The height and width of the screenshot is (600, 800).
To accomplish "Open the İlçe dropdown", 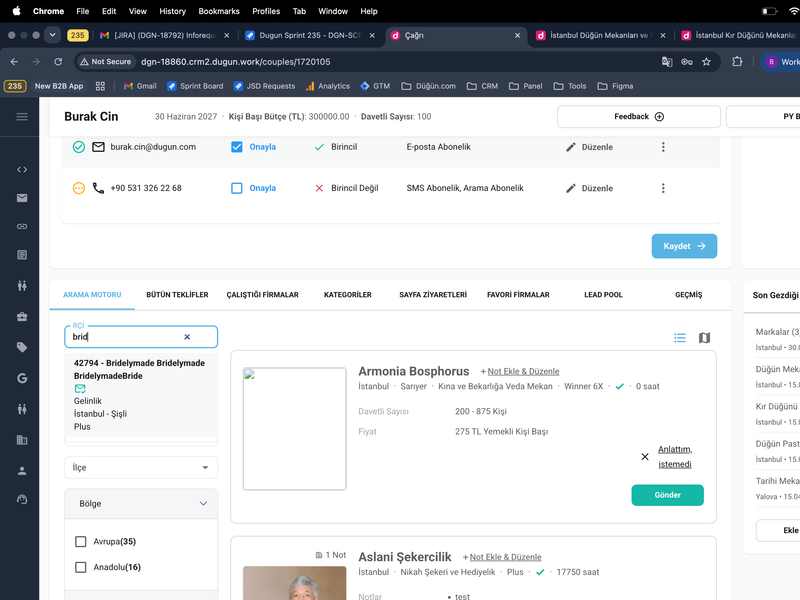I will (141, 467).
